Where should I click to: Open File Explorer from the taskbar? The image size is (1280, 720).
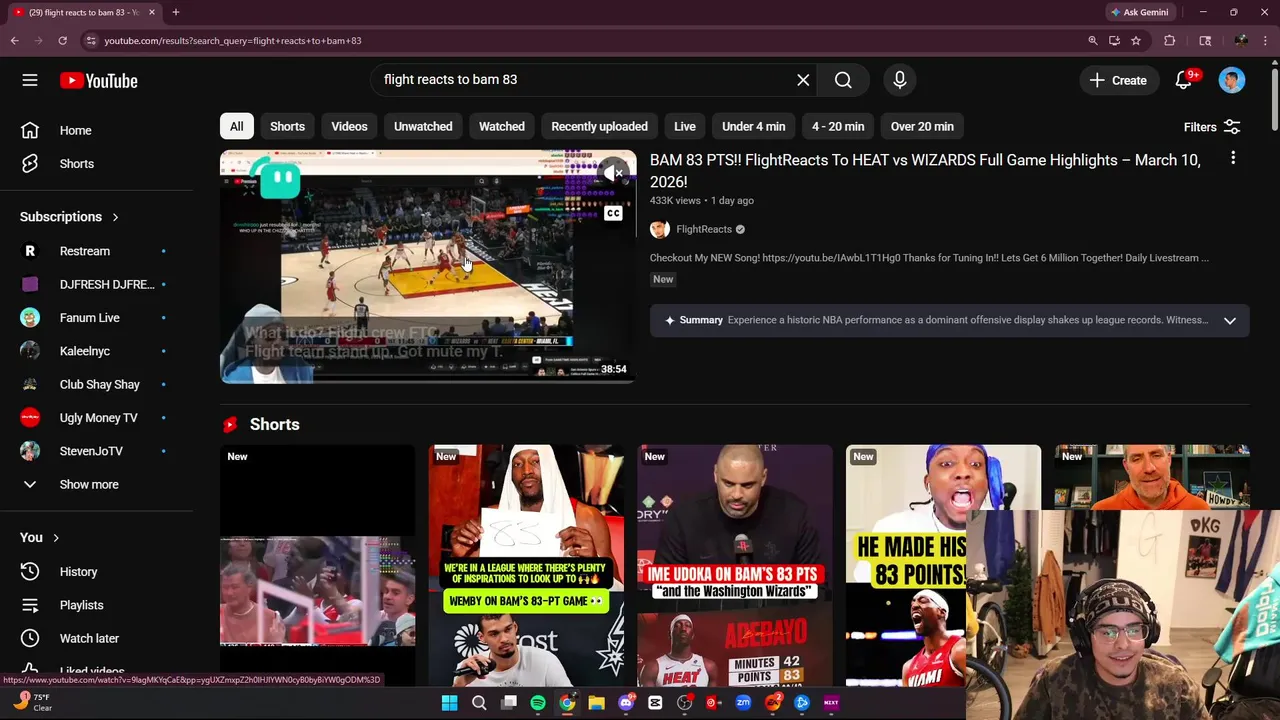click(x=596, y=702)
